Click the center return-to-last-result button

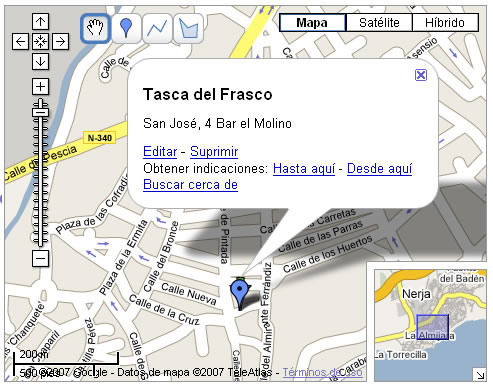(40, 42)
